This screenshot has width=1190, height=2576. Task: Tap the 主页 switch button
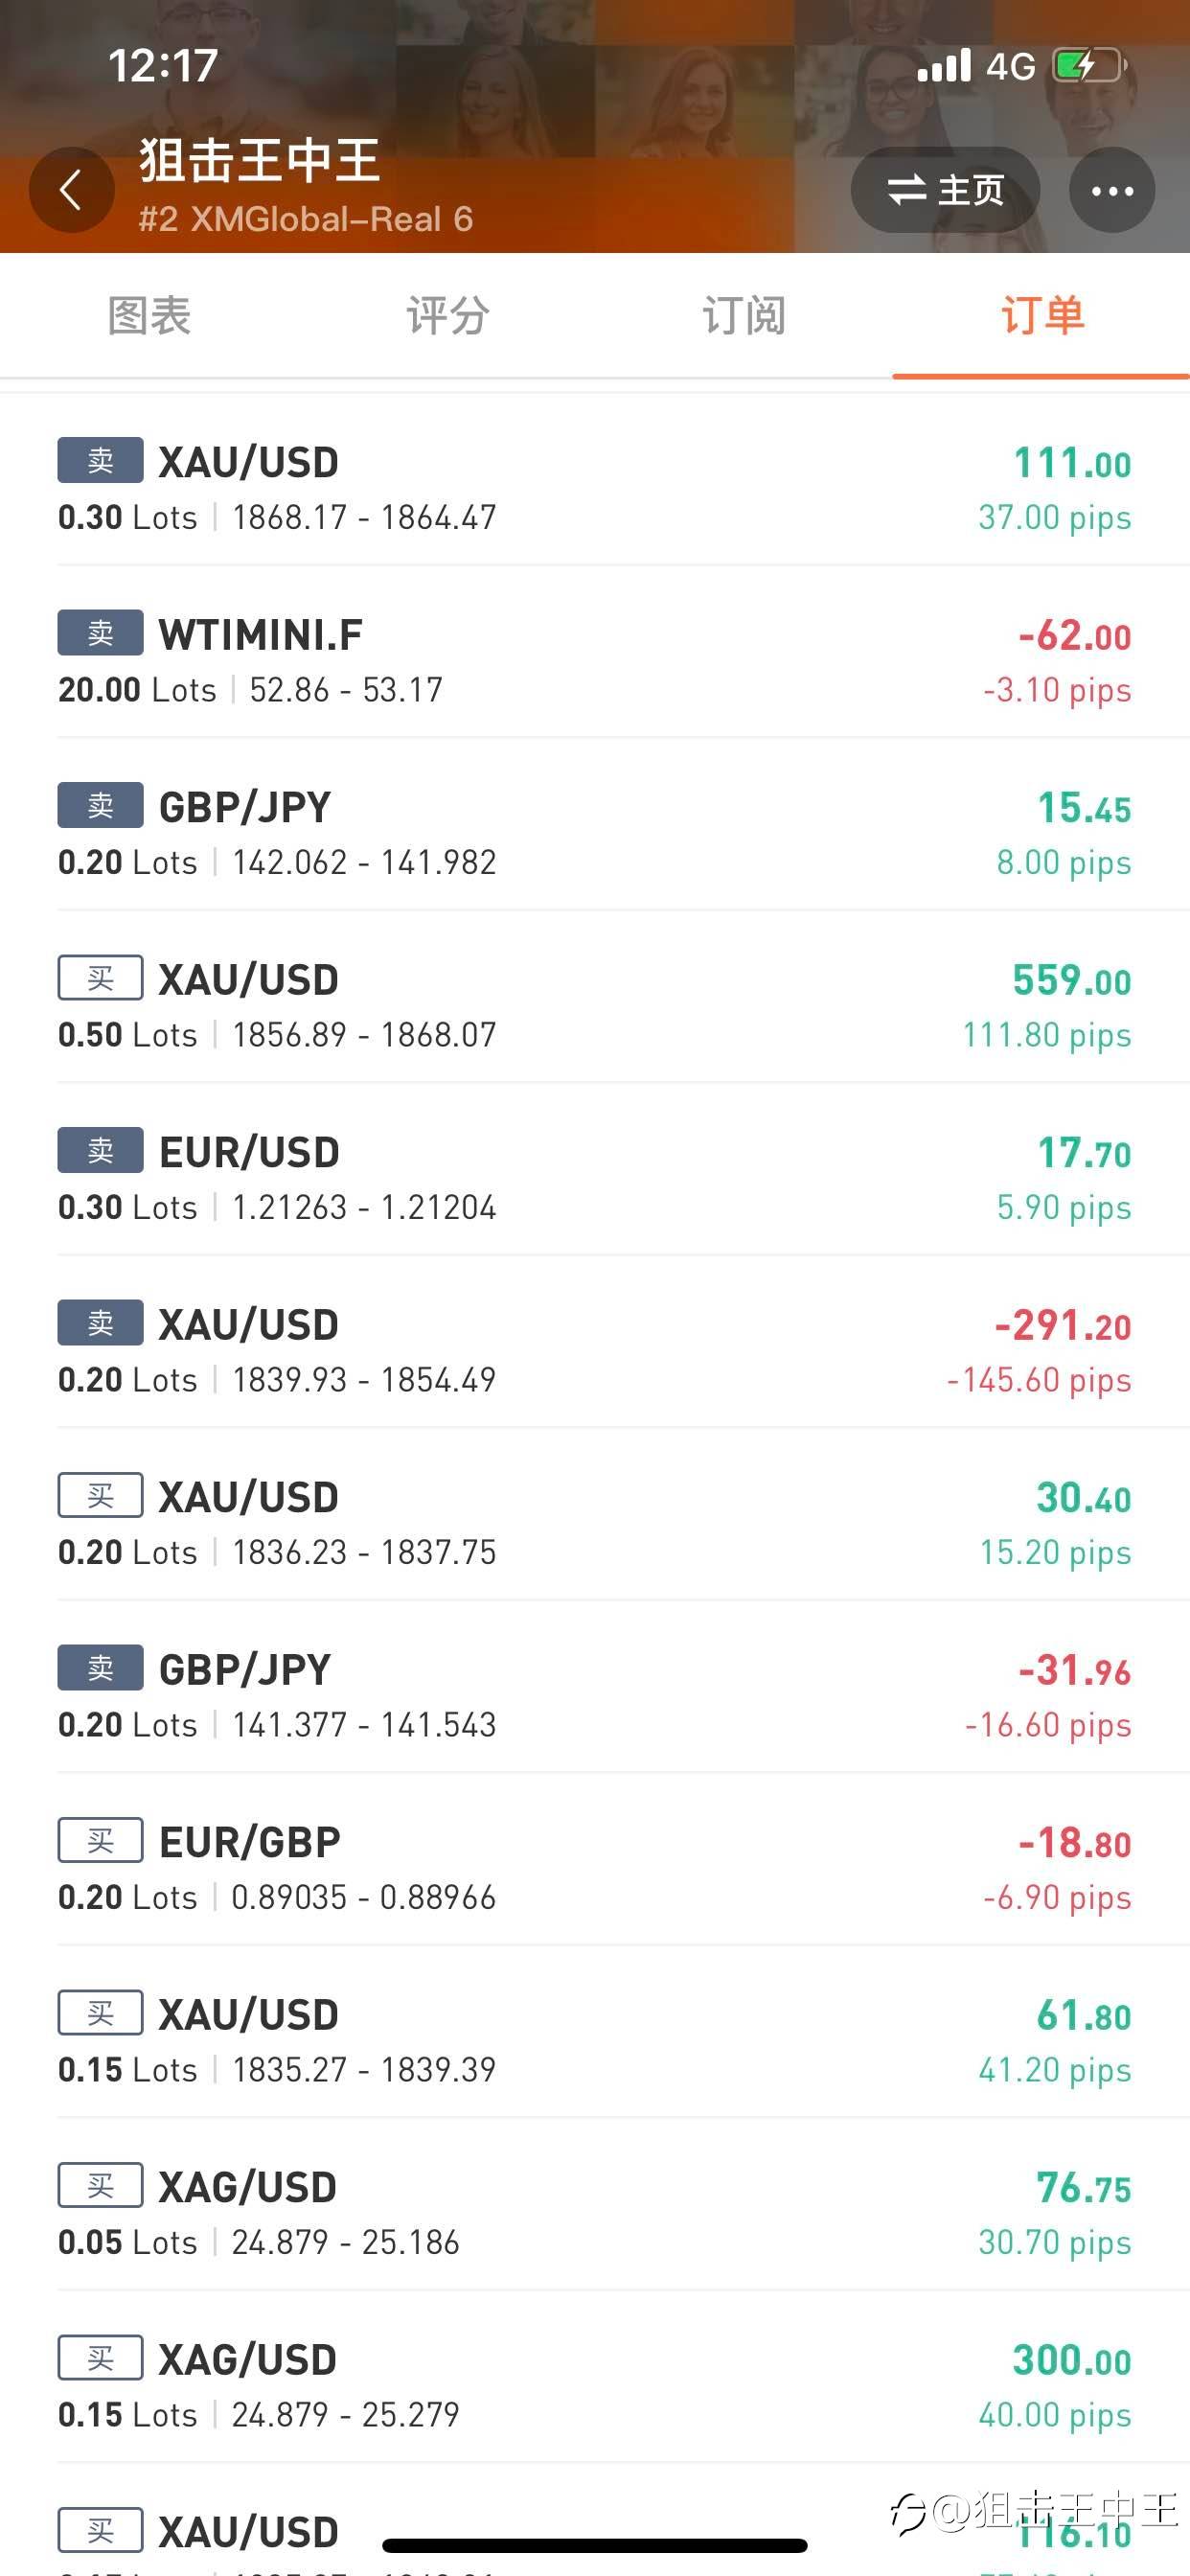(x=945, y=190)
